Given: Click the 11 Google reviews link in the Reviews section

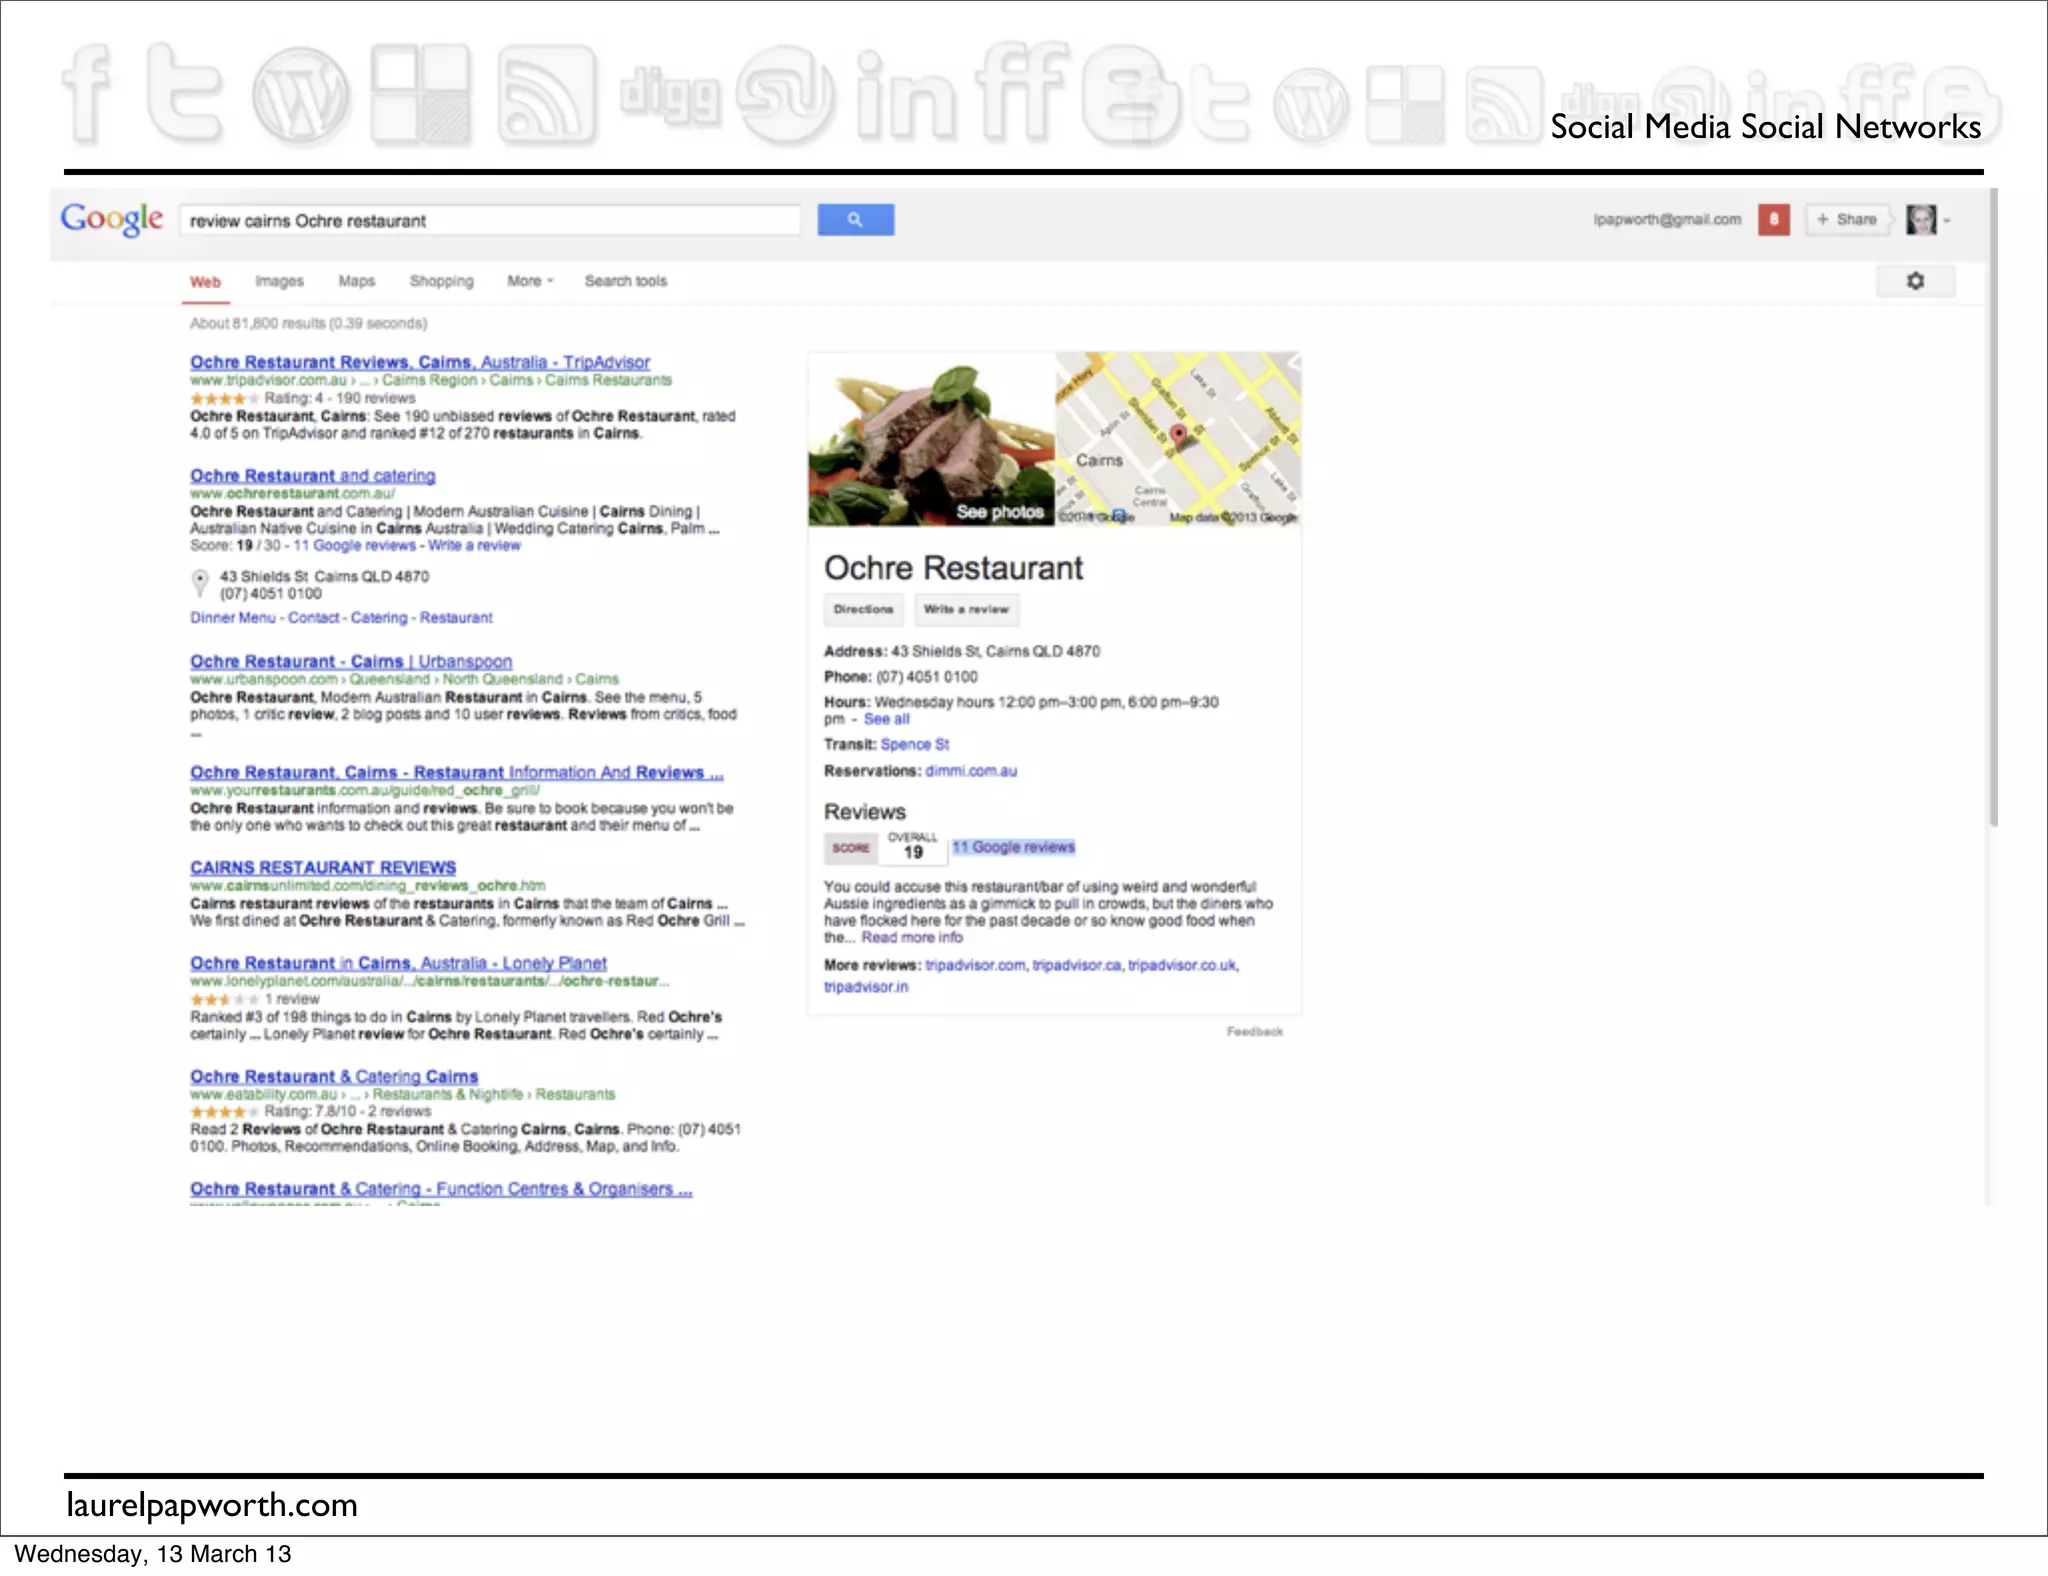Looking at the screenshot, I should tap(1012, 847).
